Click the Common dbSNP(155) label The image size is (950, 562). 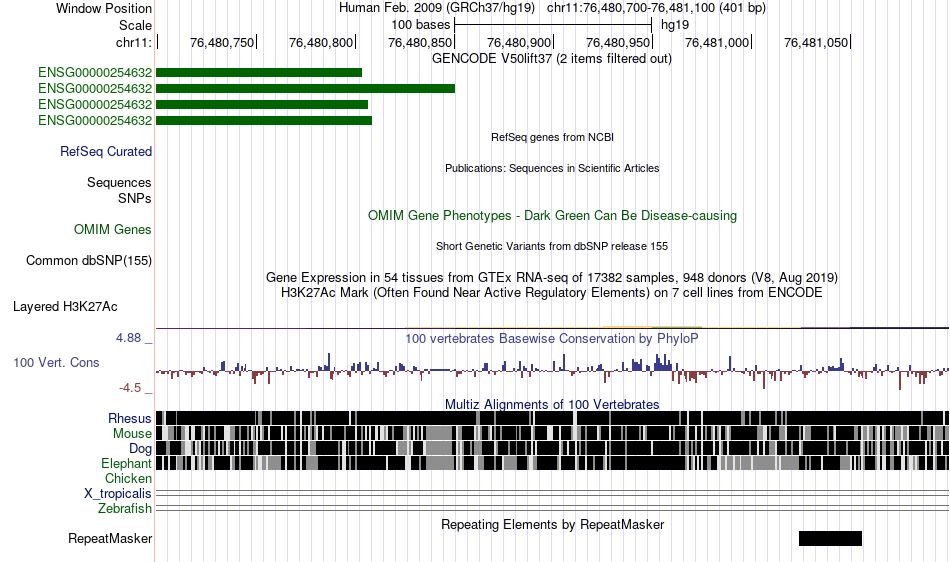click(88, 260)
